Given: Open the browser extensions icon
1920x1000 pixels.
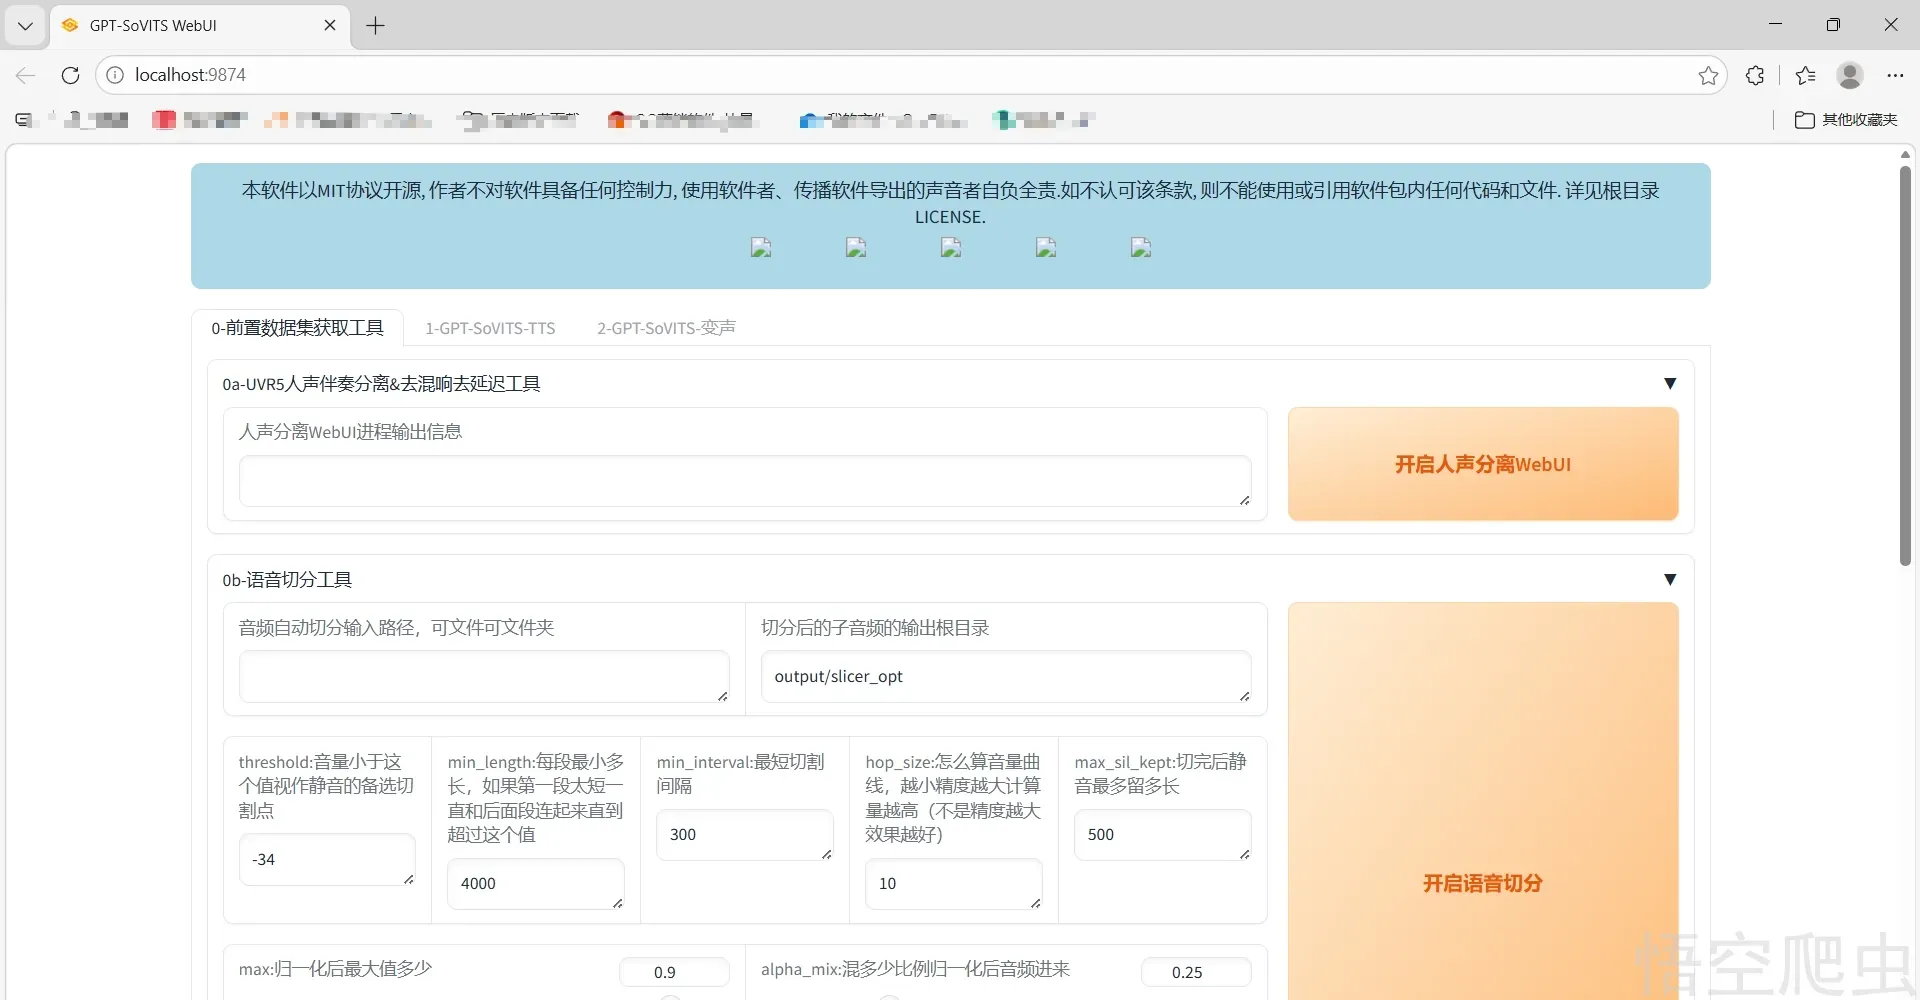Looking at the screenshot, I should [1755, 75].
